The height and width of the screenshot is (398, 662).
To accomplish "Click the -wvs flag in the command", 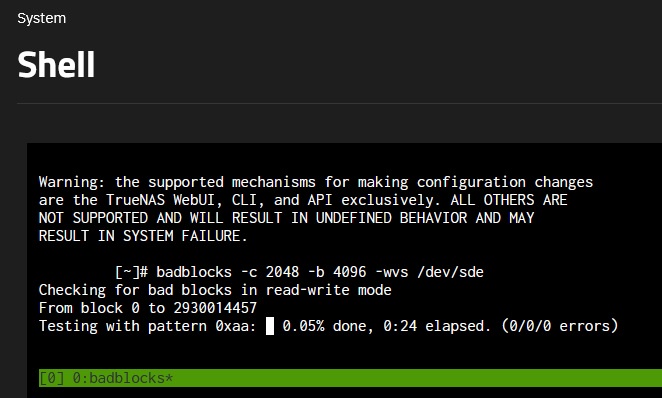I will coord(391,272).
